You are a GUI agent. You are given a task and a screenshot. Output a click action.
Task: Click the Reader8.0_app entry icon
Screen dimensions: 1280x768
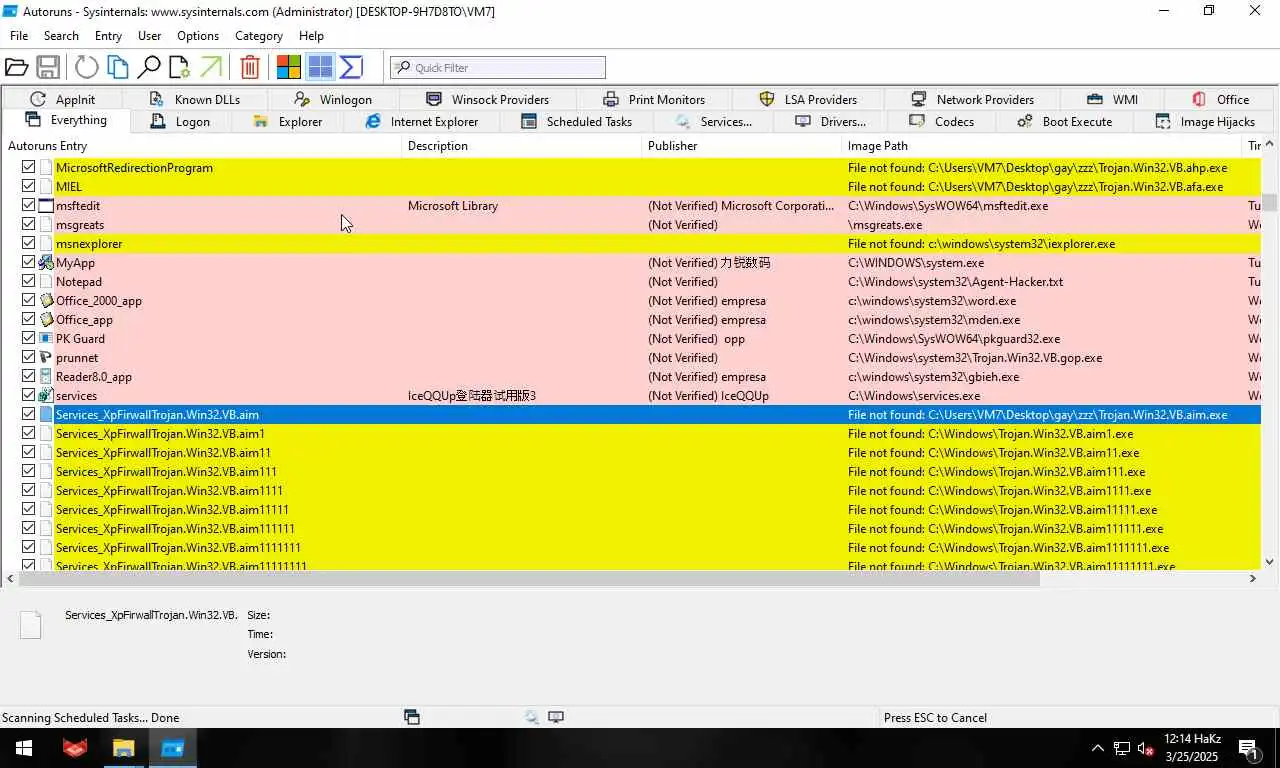pos(46,377)
